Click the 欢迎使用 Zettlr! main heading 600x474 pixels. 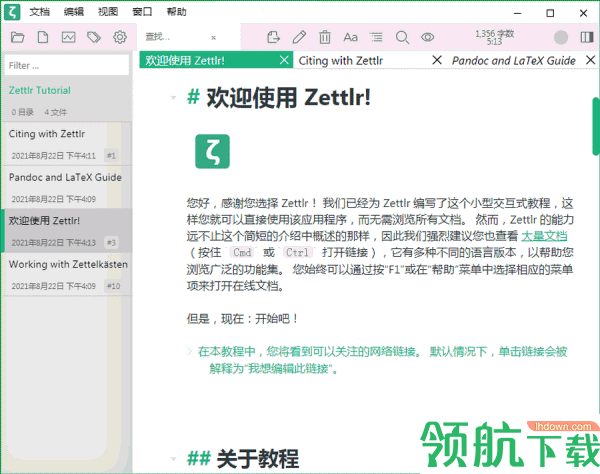coord(289,97)
